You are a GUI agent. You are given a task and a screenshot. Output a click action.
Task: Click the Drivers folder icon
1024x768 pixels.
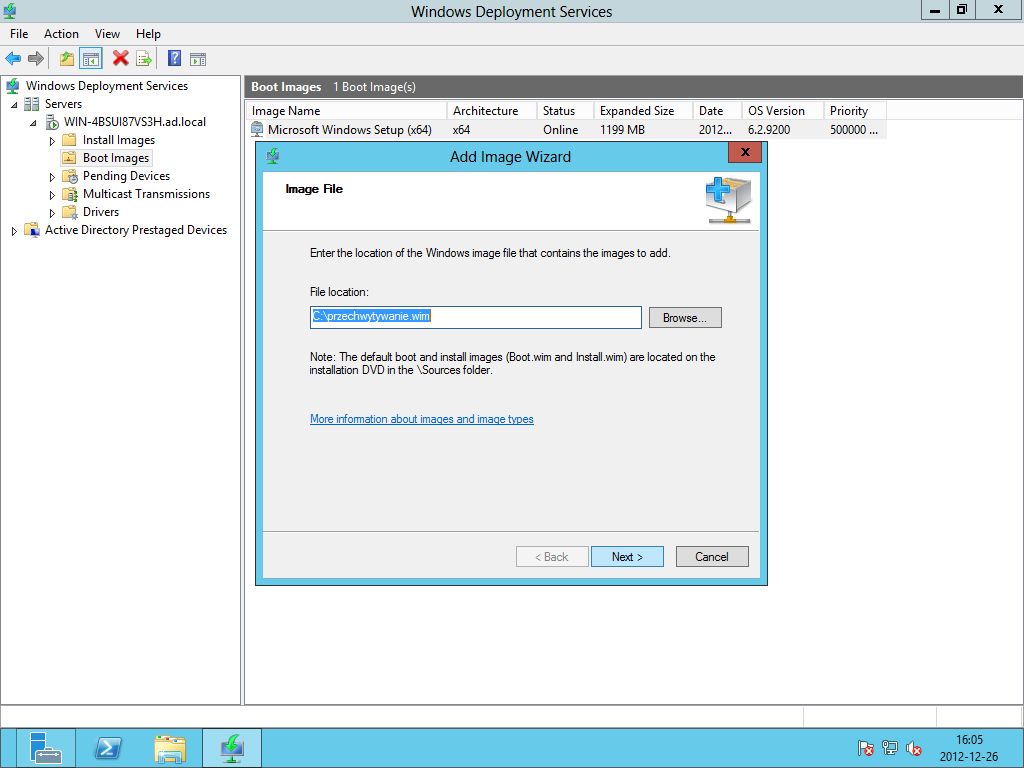click(69, 212)
